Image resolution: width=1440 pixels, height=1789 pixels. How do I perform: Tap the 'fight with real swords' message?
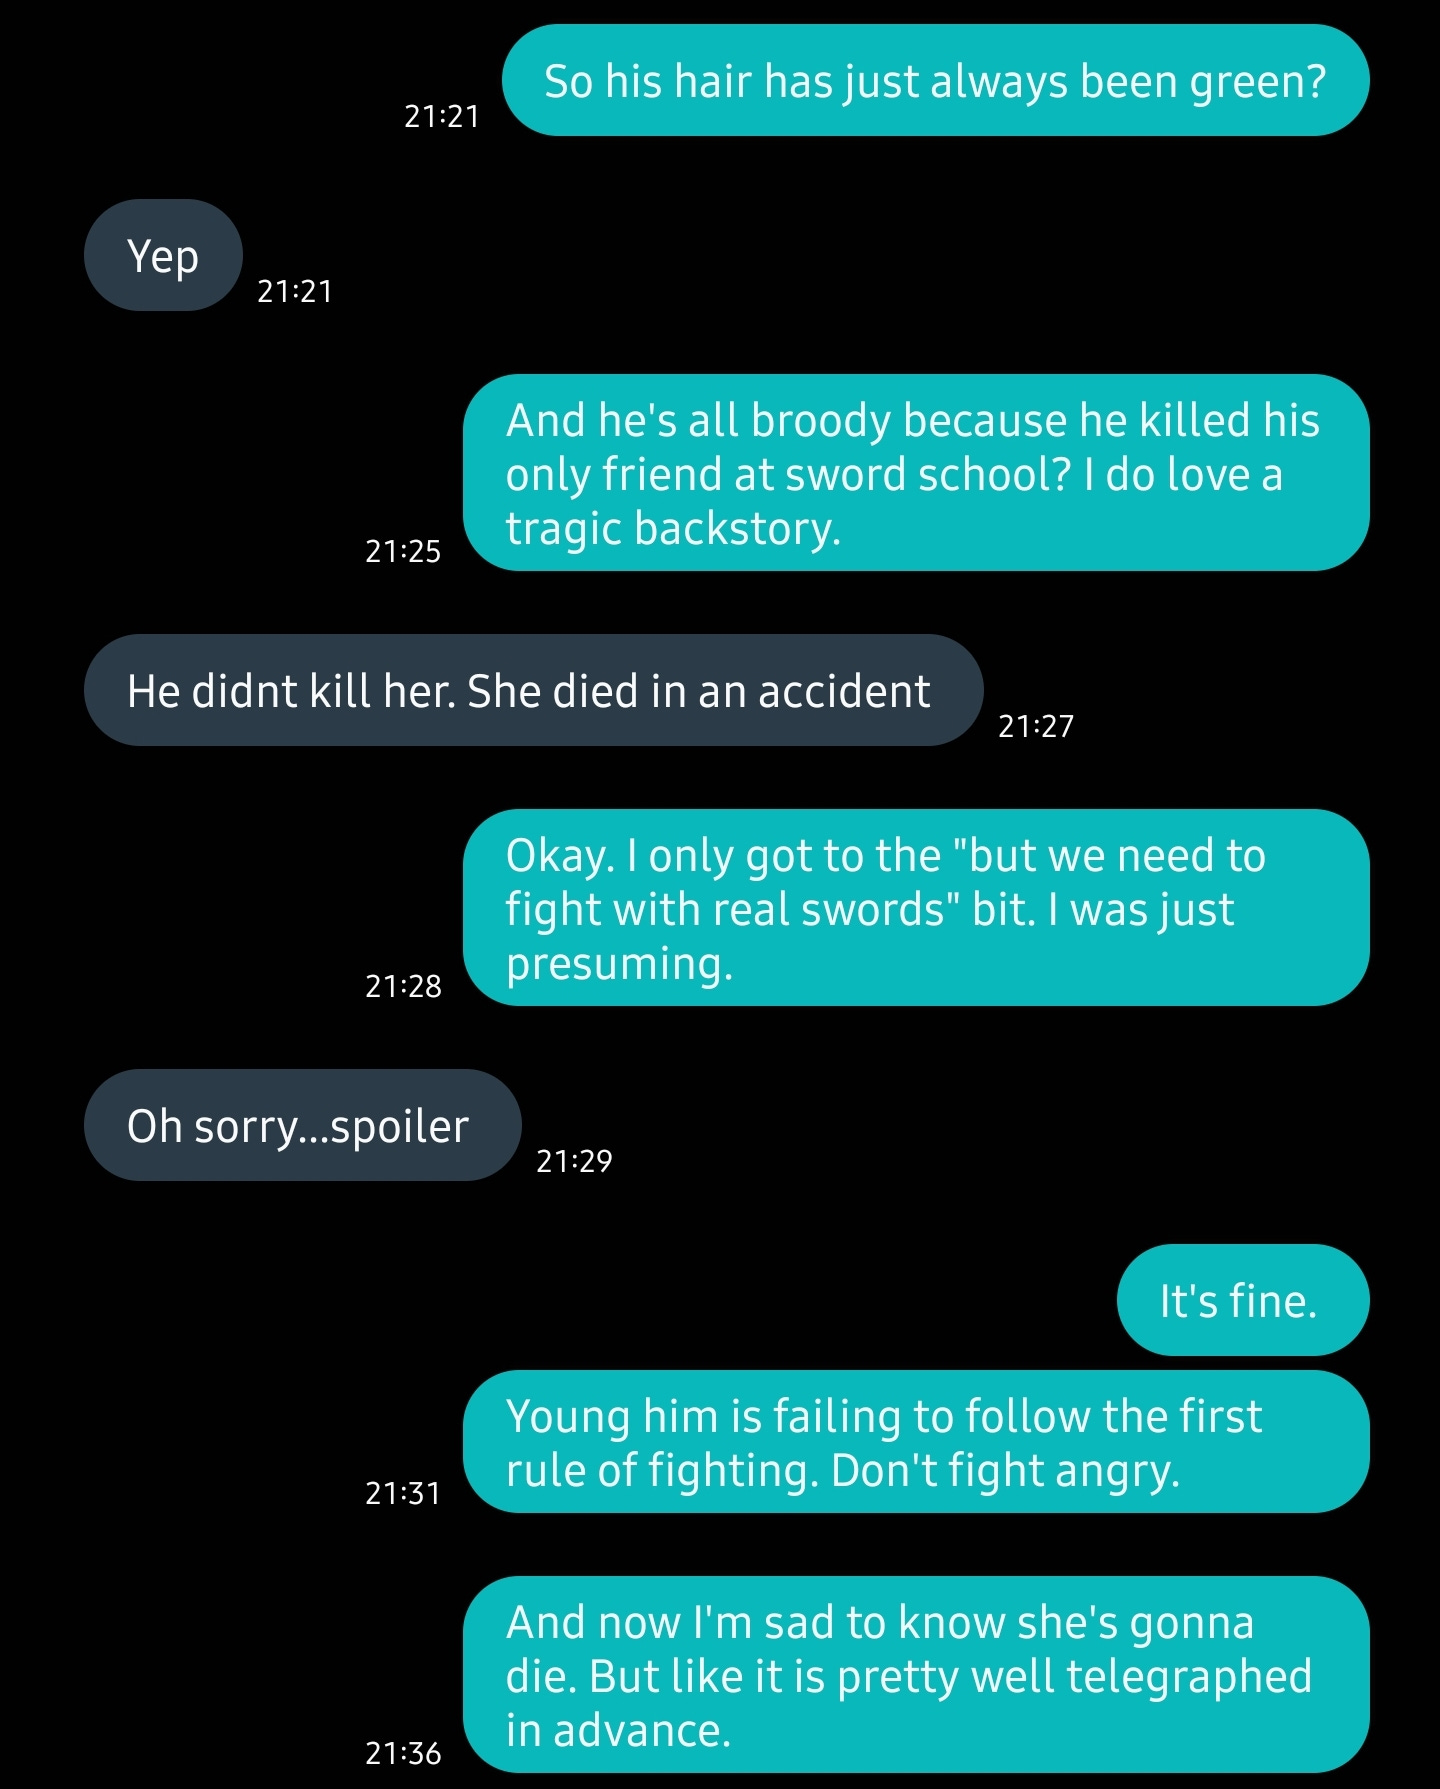(916, 908)
